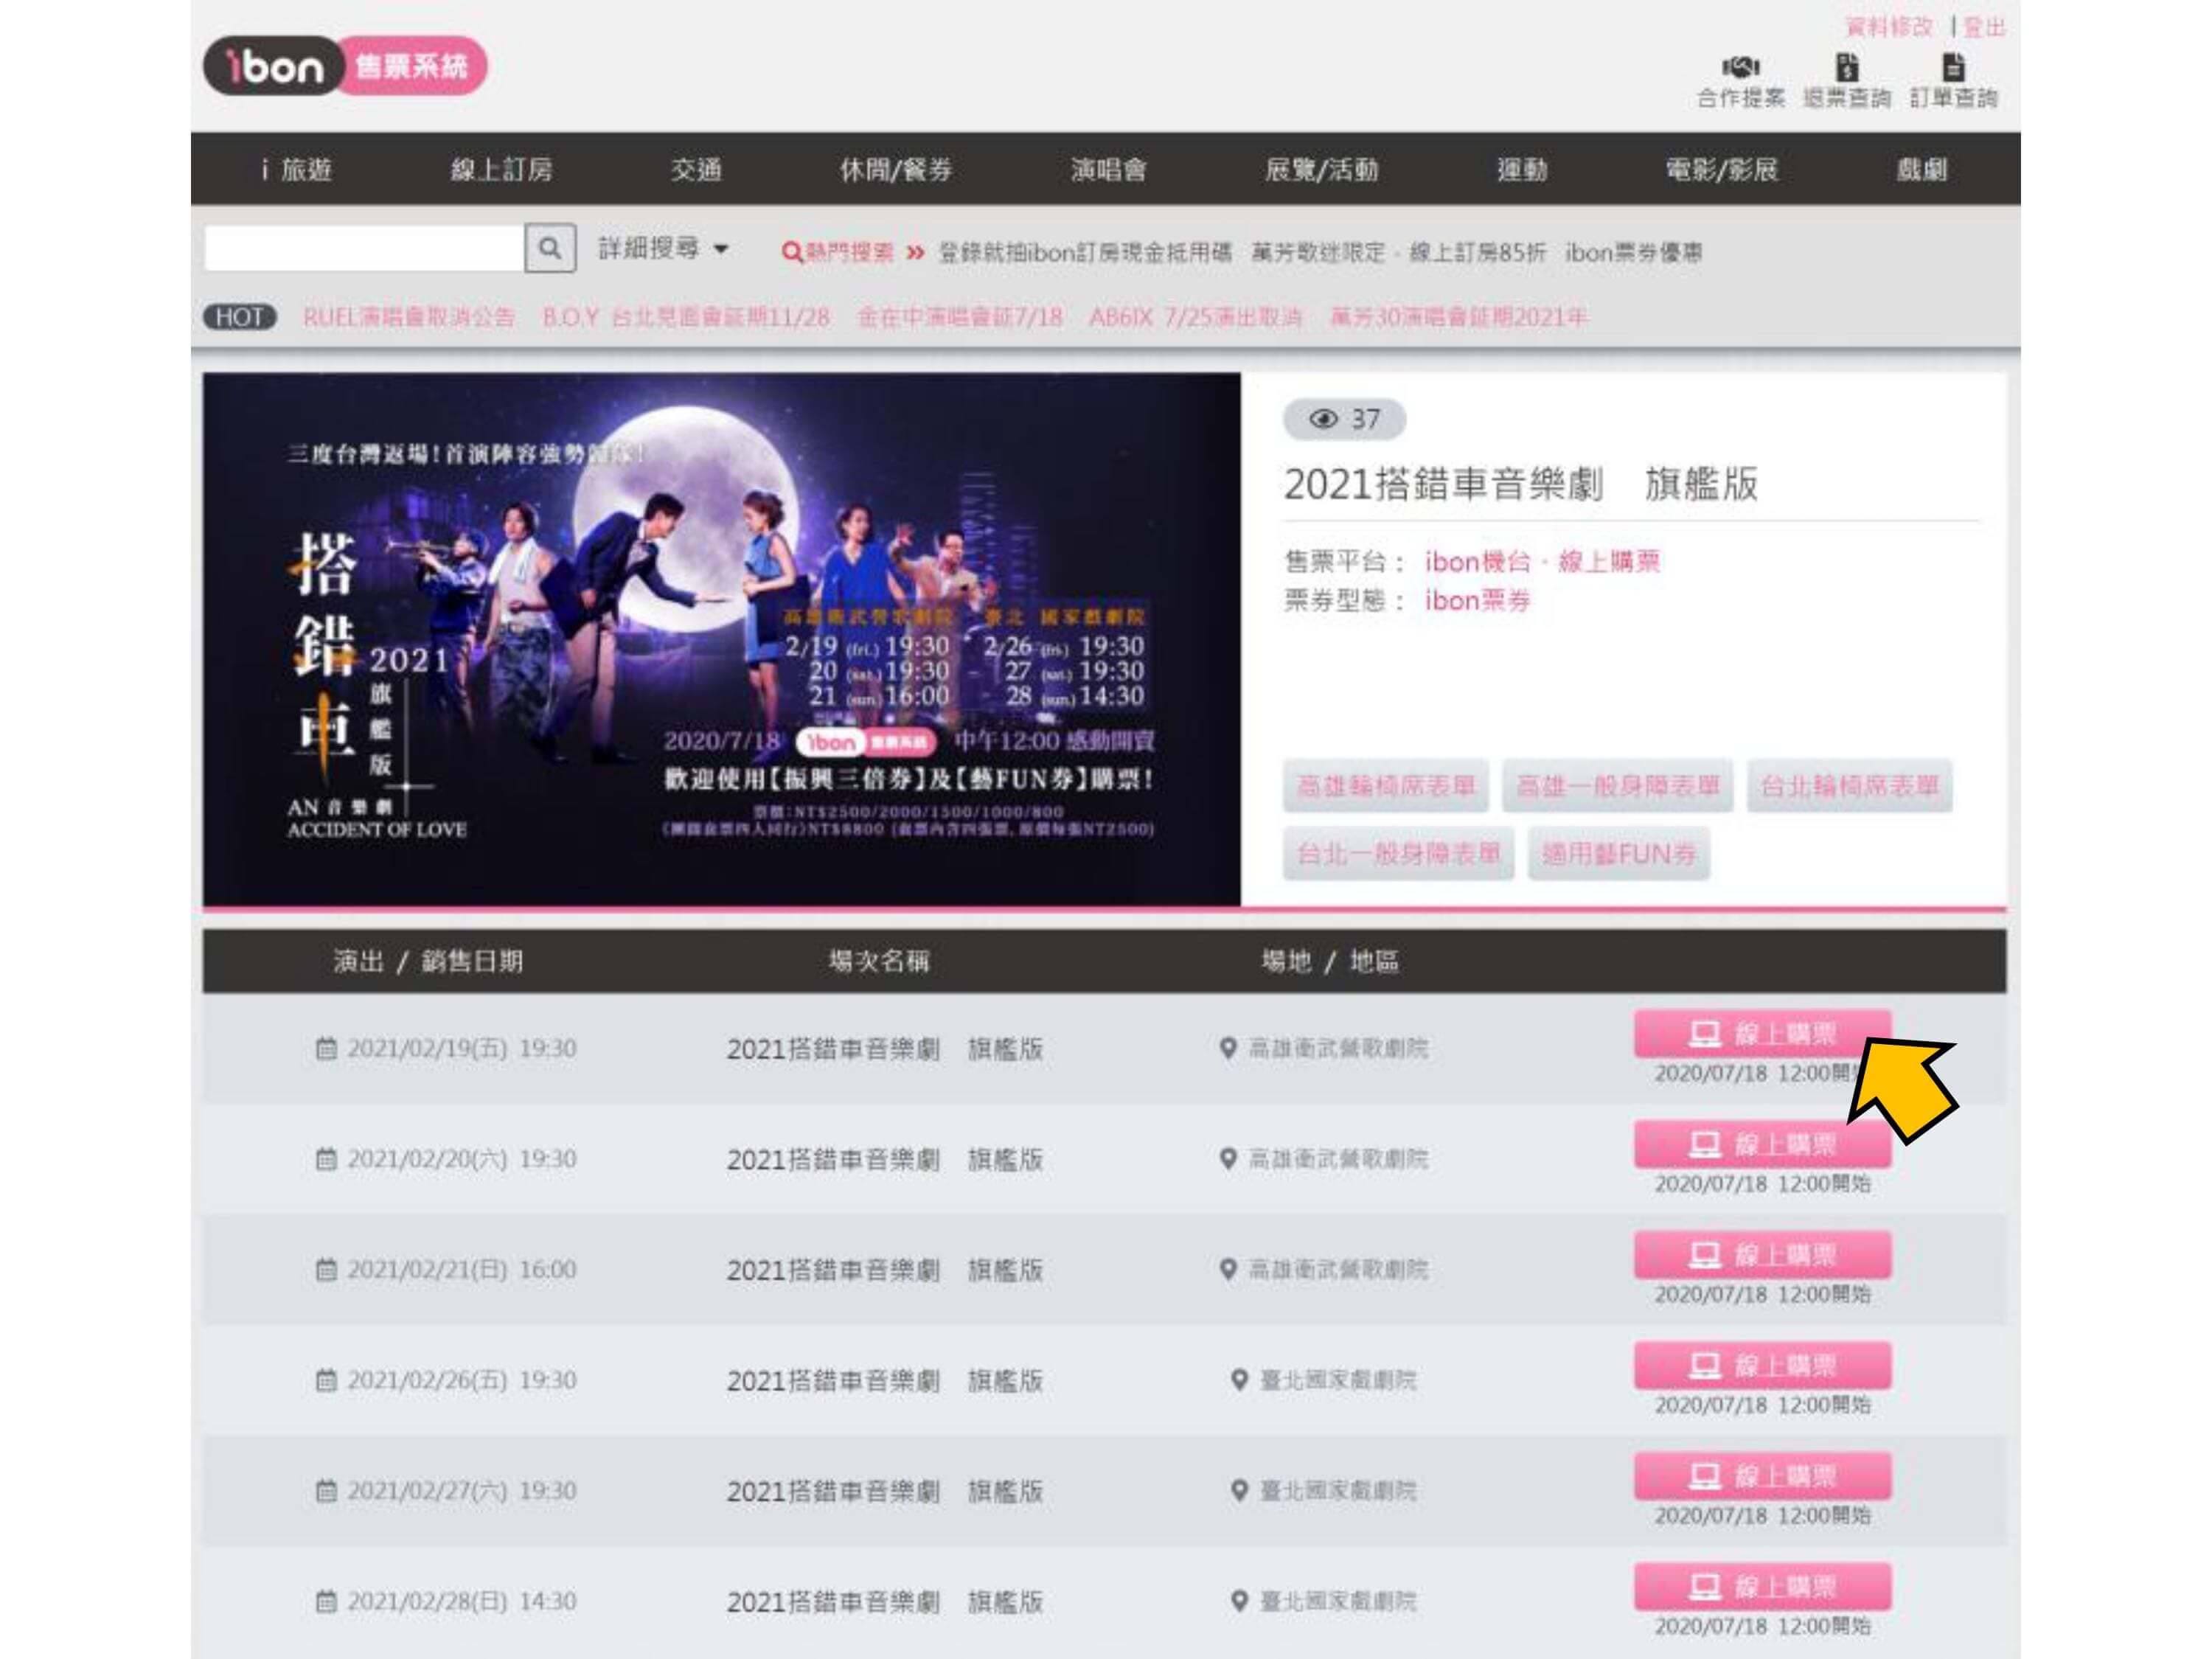Click location pin for 02/27 venue
This screenshot has width=2212, height=1659.
coord(1239,1491)
